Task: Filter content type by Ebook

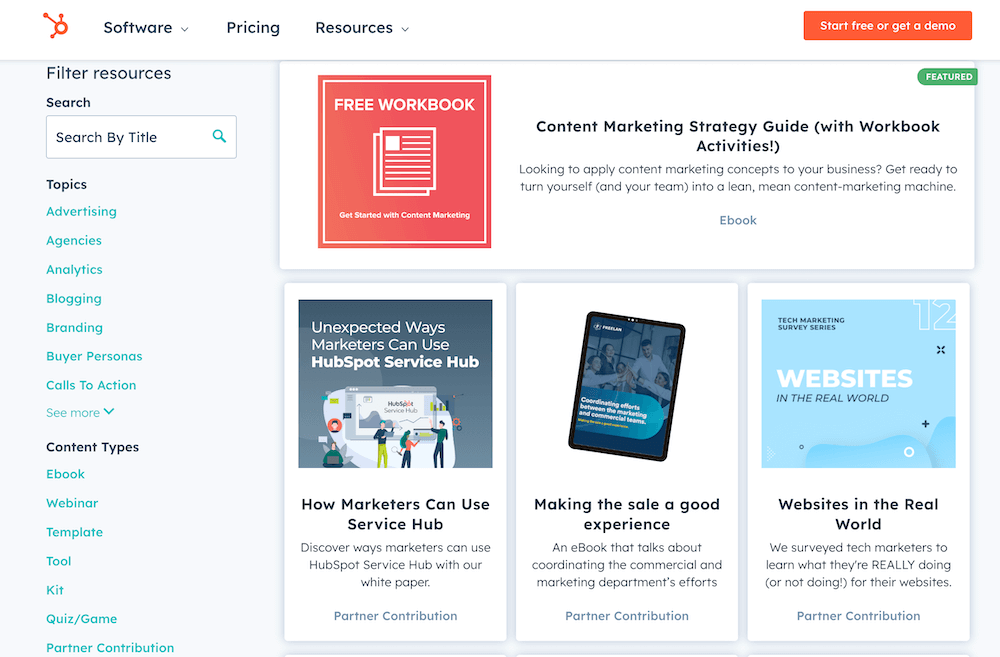Action: (65, 474)
